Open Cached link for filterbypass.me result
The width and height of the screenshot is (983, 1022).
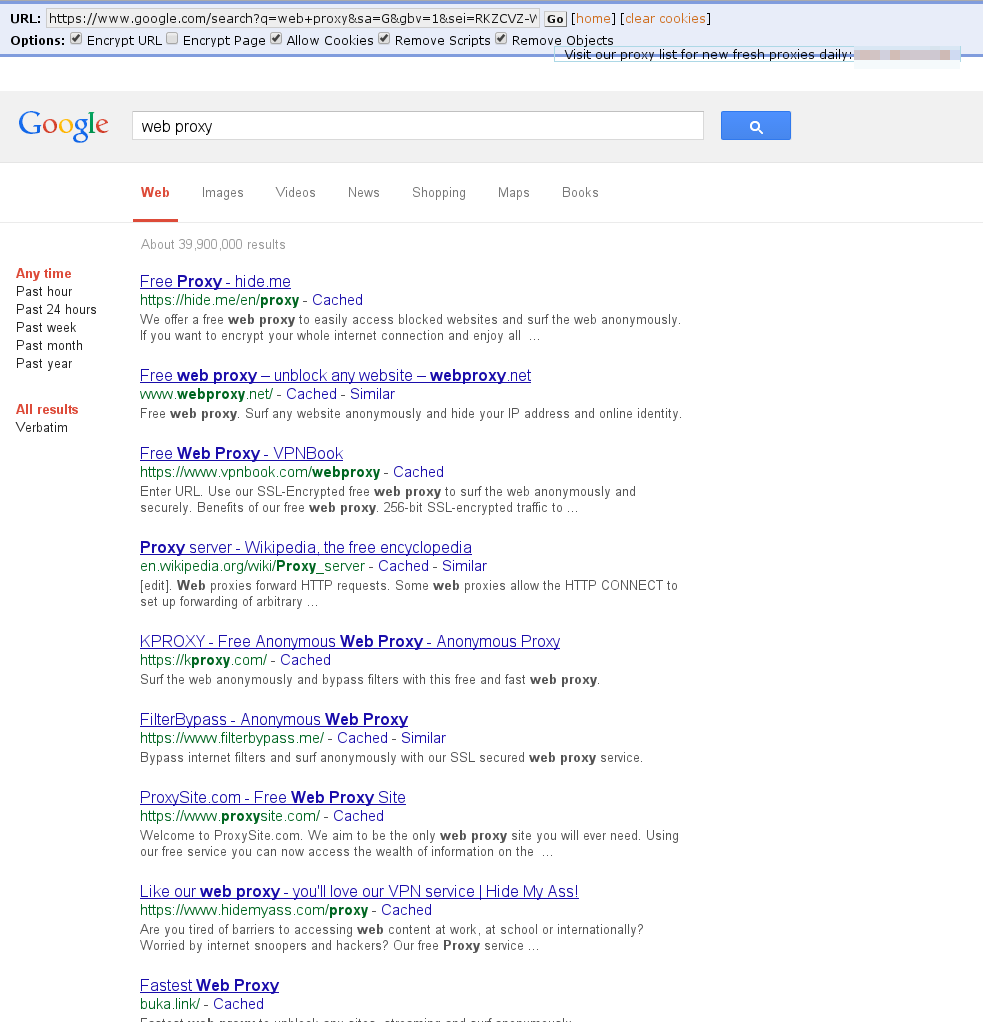(362, 738)
